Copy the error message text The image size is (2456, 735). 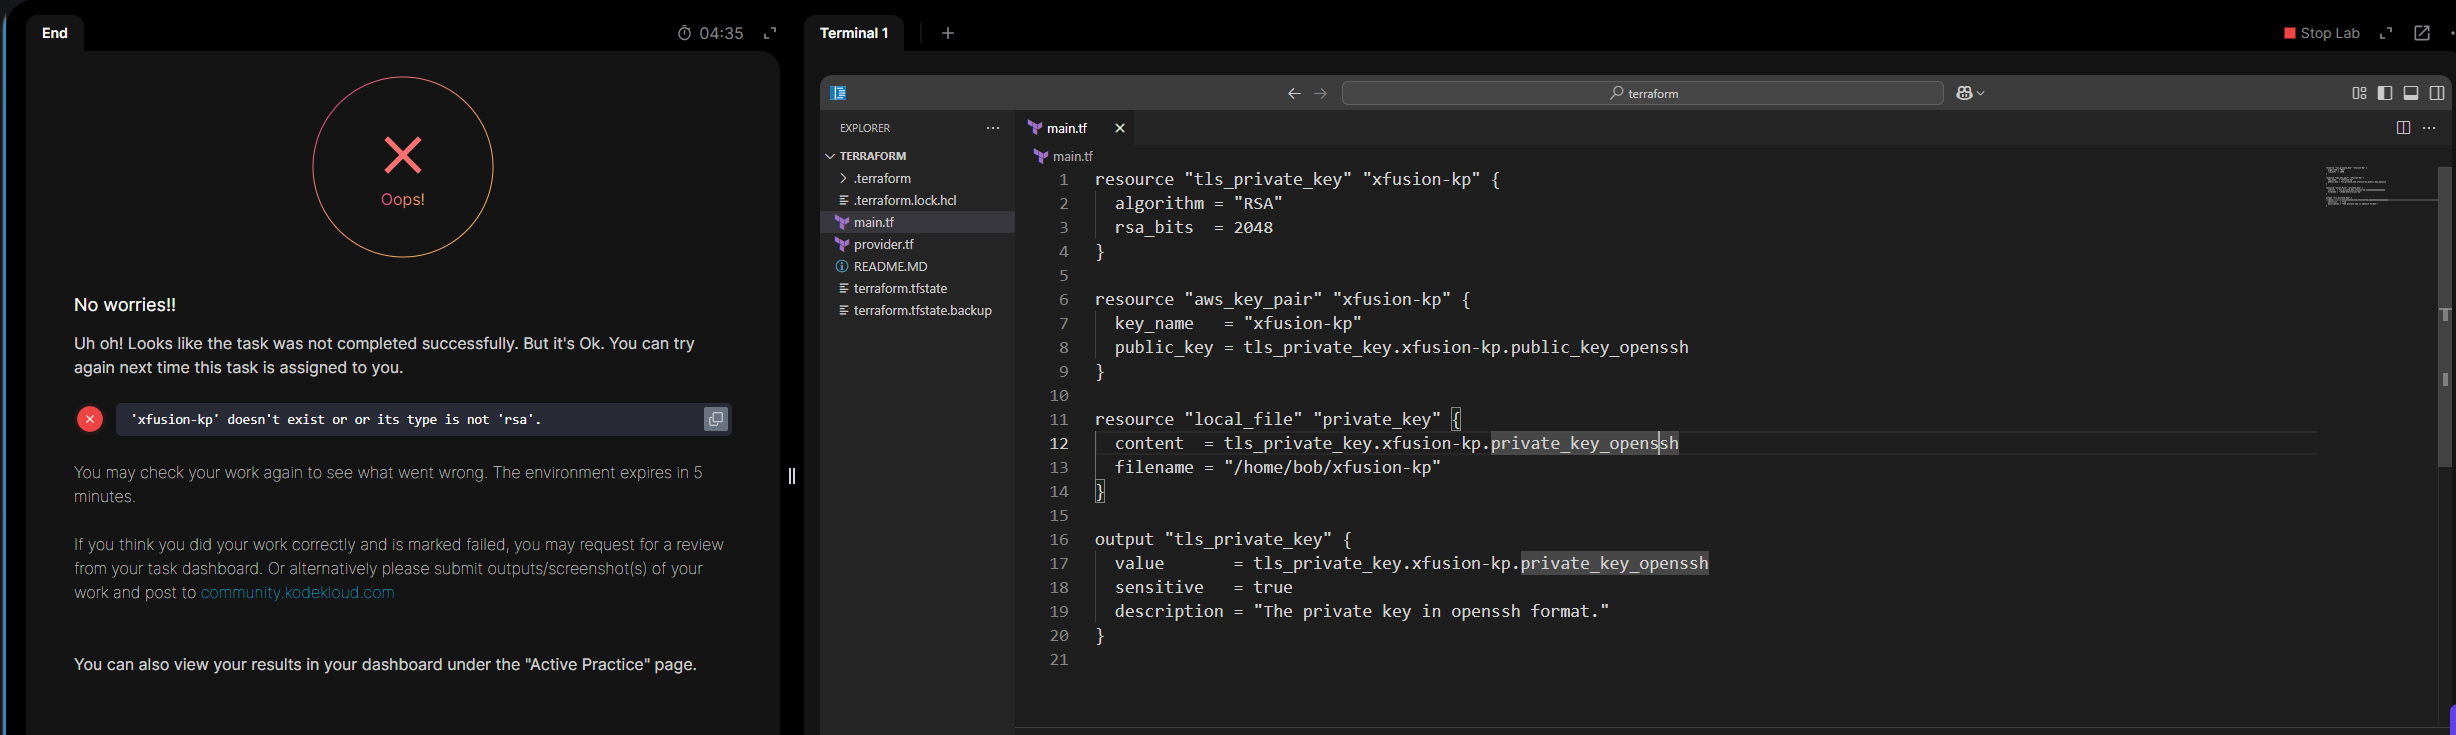[715, 419]
